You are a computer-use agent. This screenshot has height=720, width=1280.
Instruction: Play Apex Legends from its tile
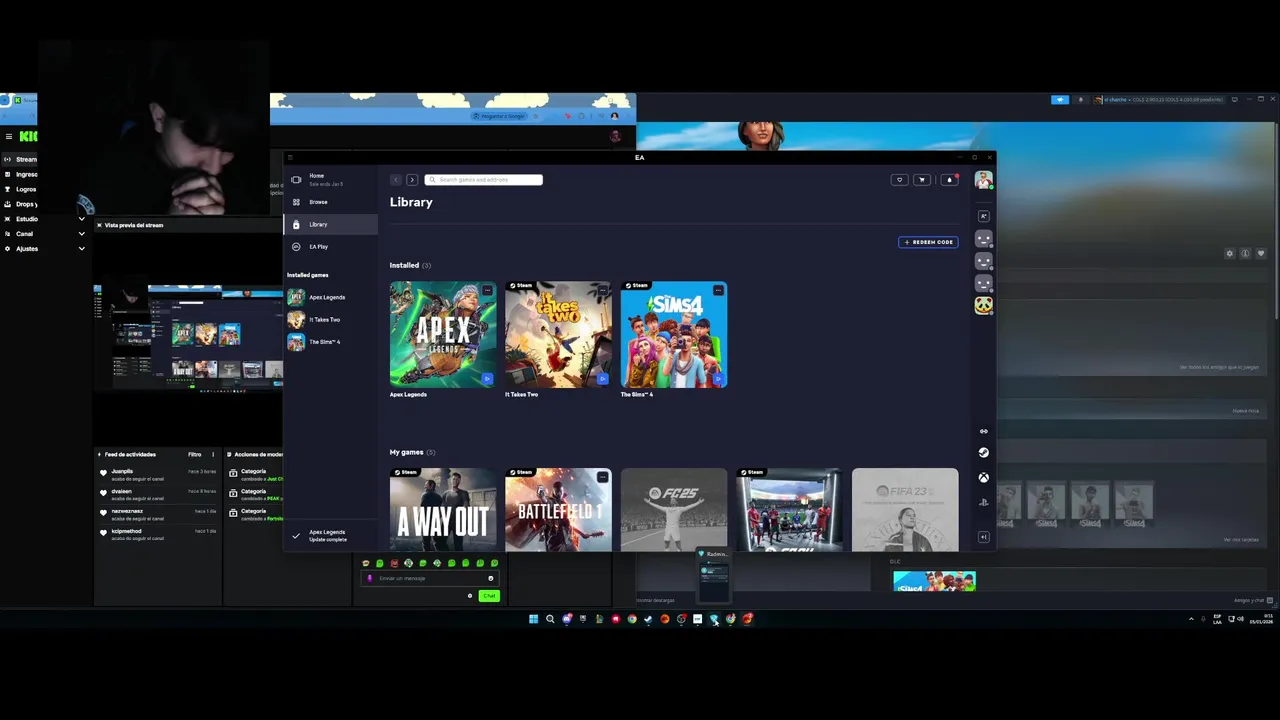(487, 379)
